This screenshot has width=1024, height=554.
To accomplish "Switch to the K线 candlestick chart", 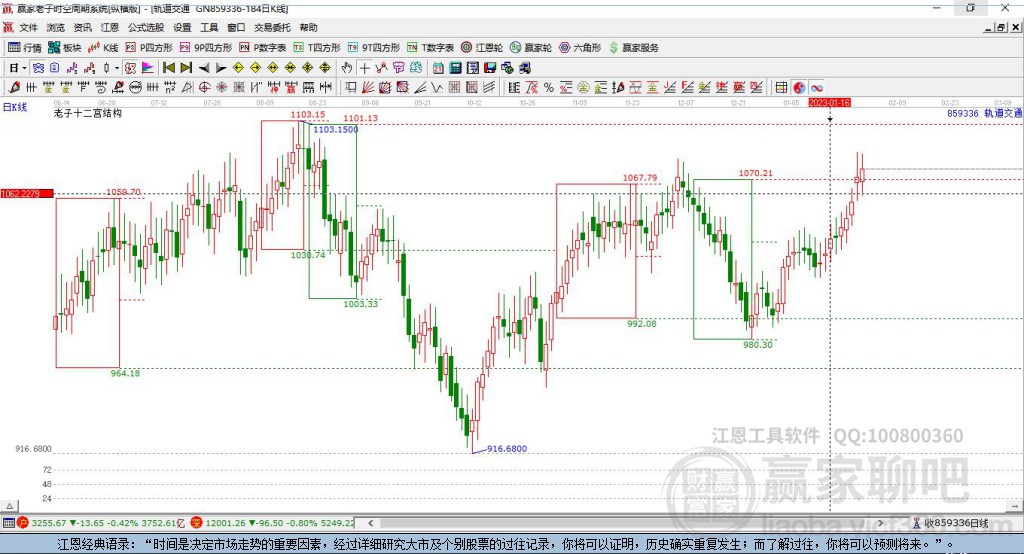I will coord(103,48).
